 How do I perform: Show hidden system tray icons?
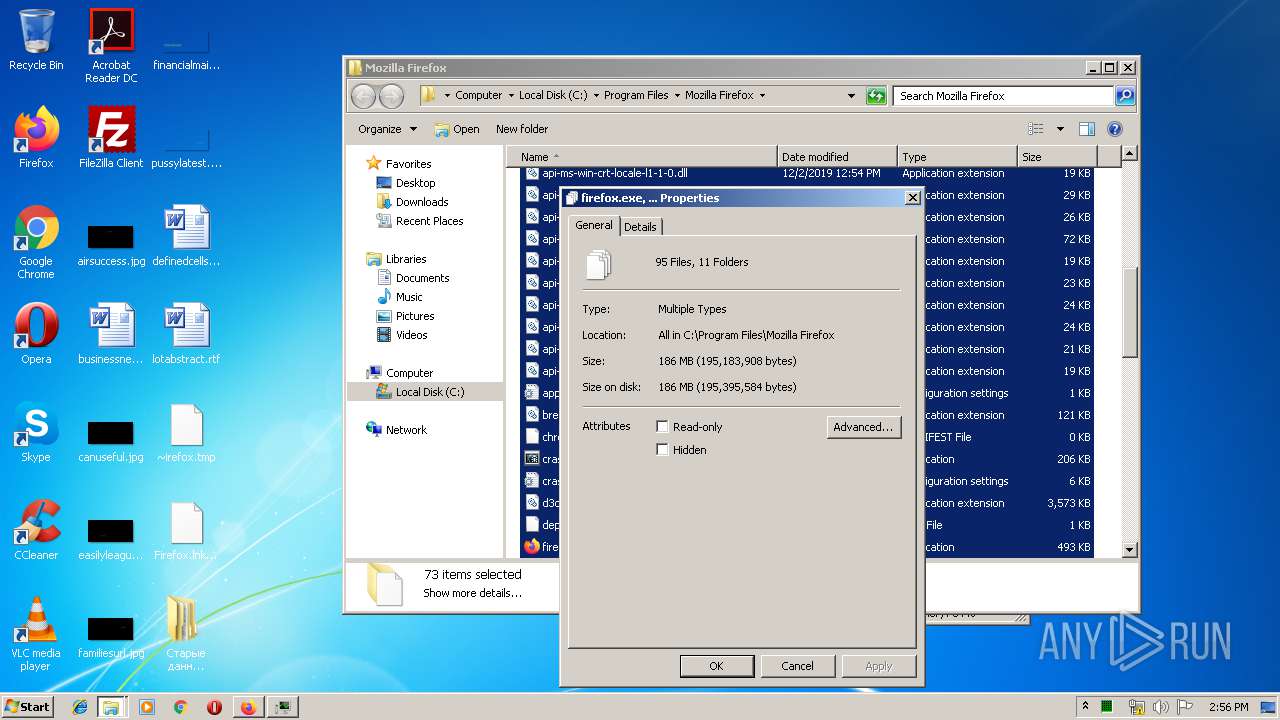(x=1085, y=706)
